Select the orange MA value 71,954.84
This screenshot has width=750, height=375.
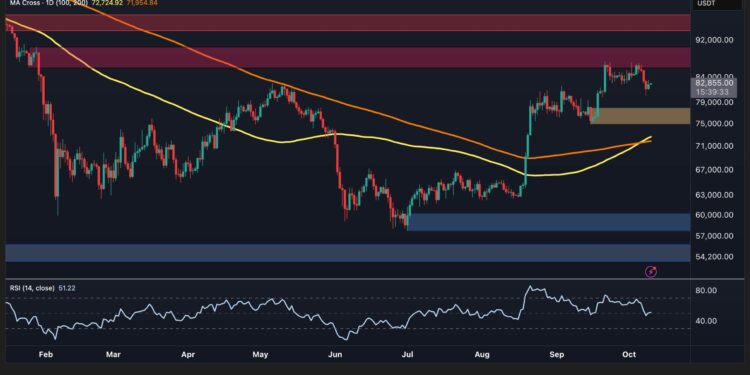[143, 3]
